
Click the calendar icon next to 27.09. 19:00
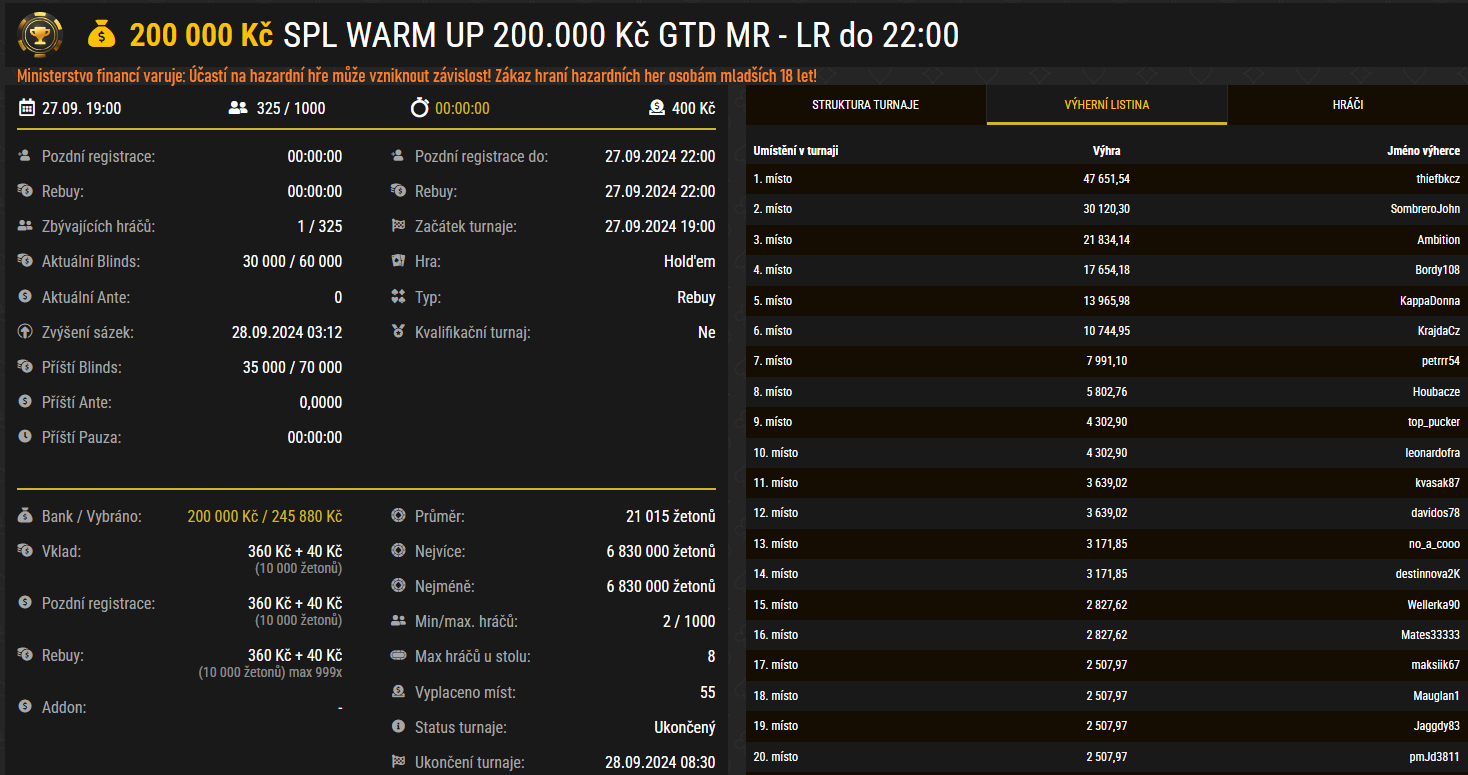[x=27, y=108]
